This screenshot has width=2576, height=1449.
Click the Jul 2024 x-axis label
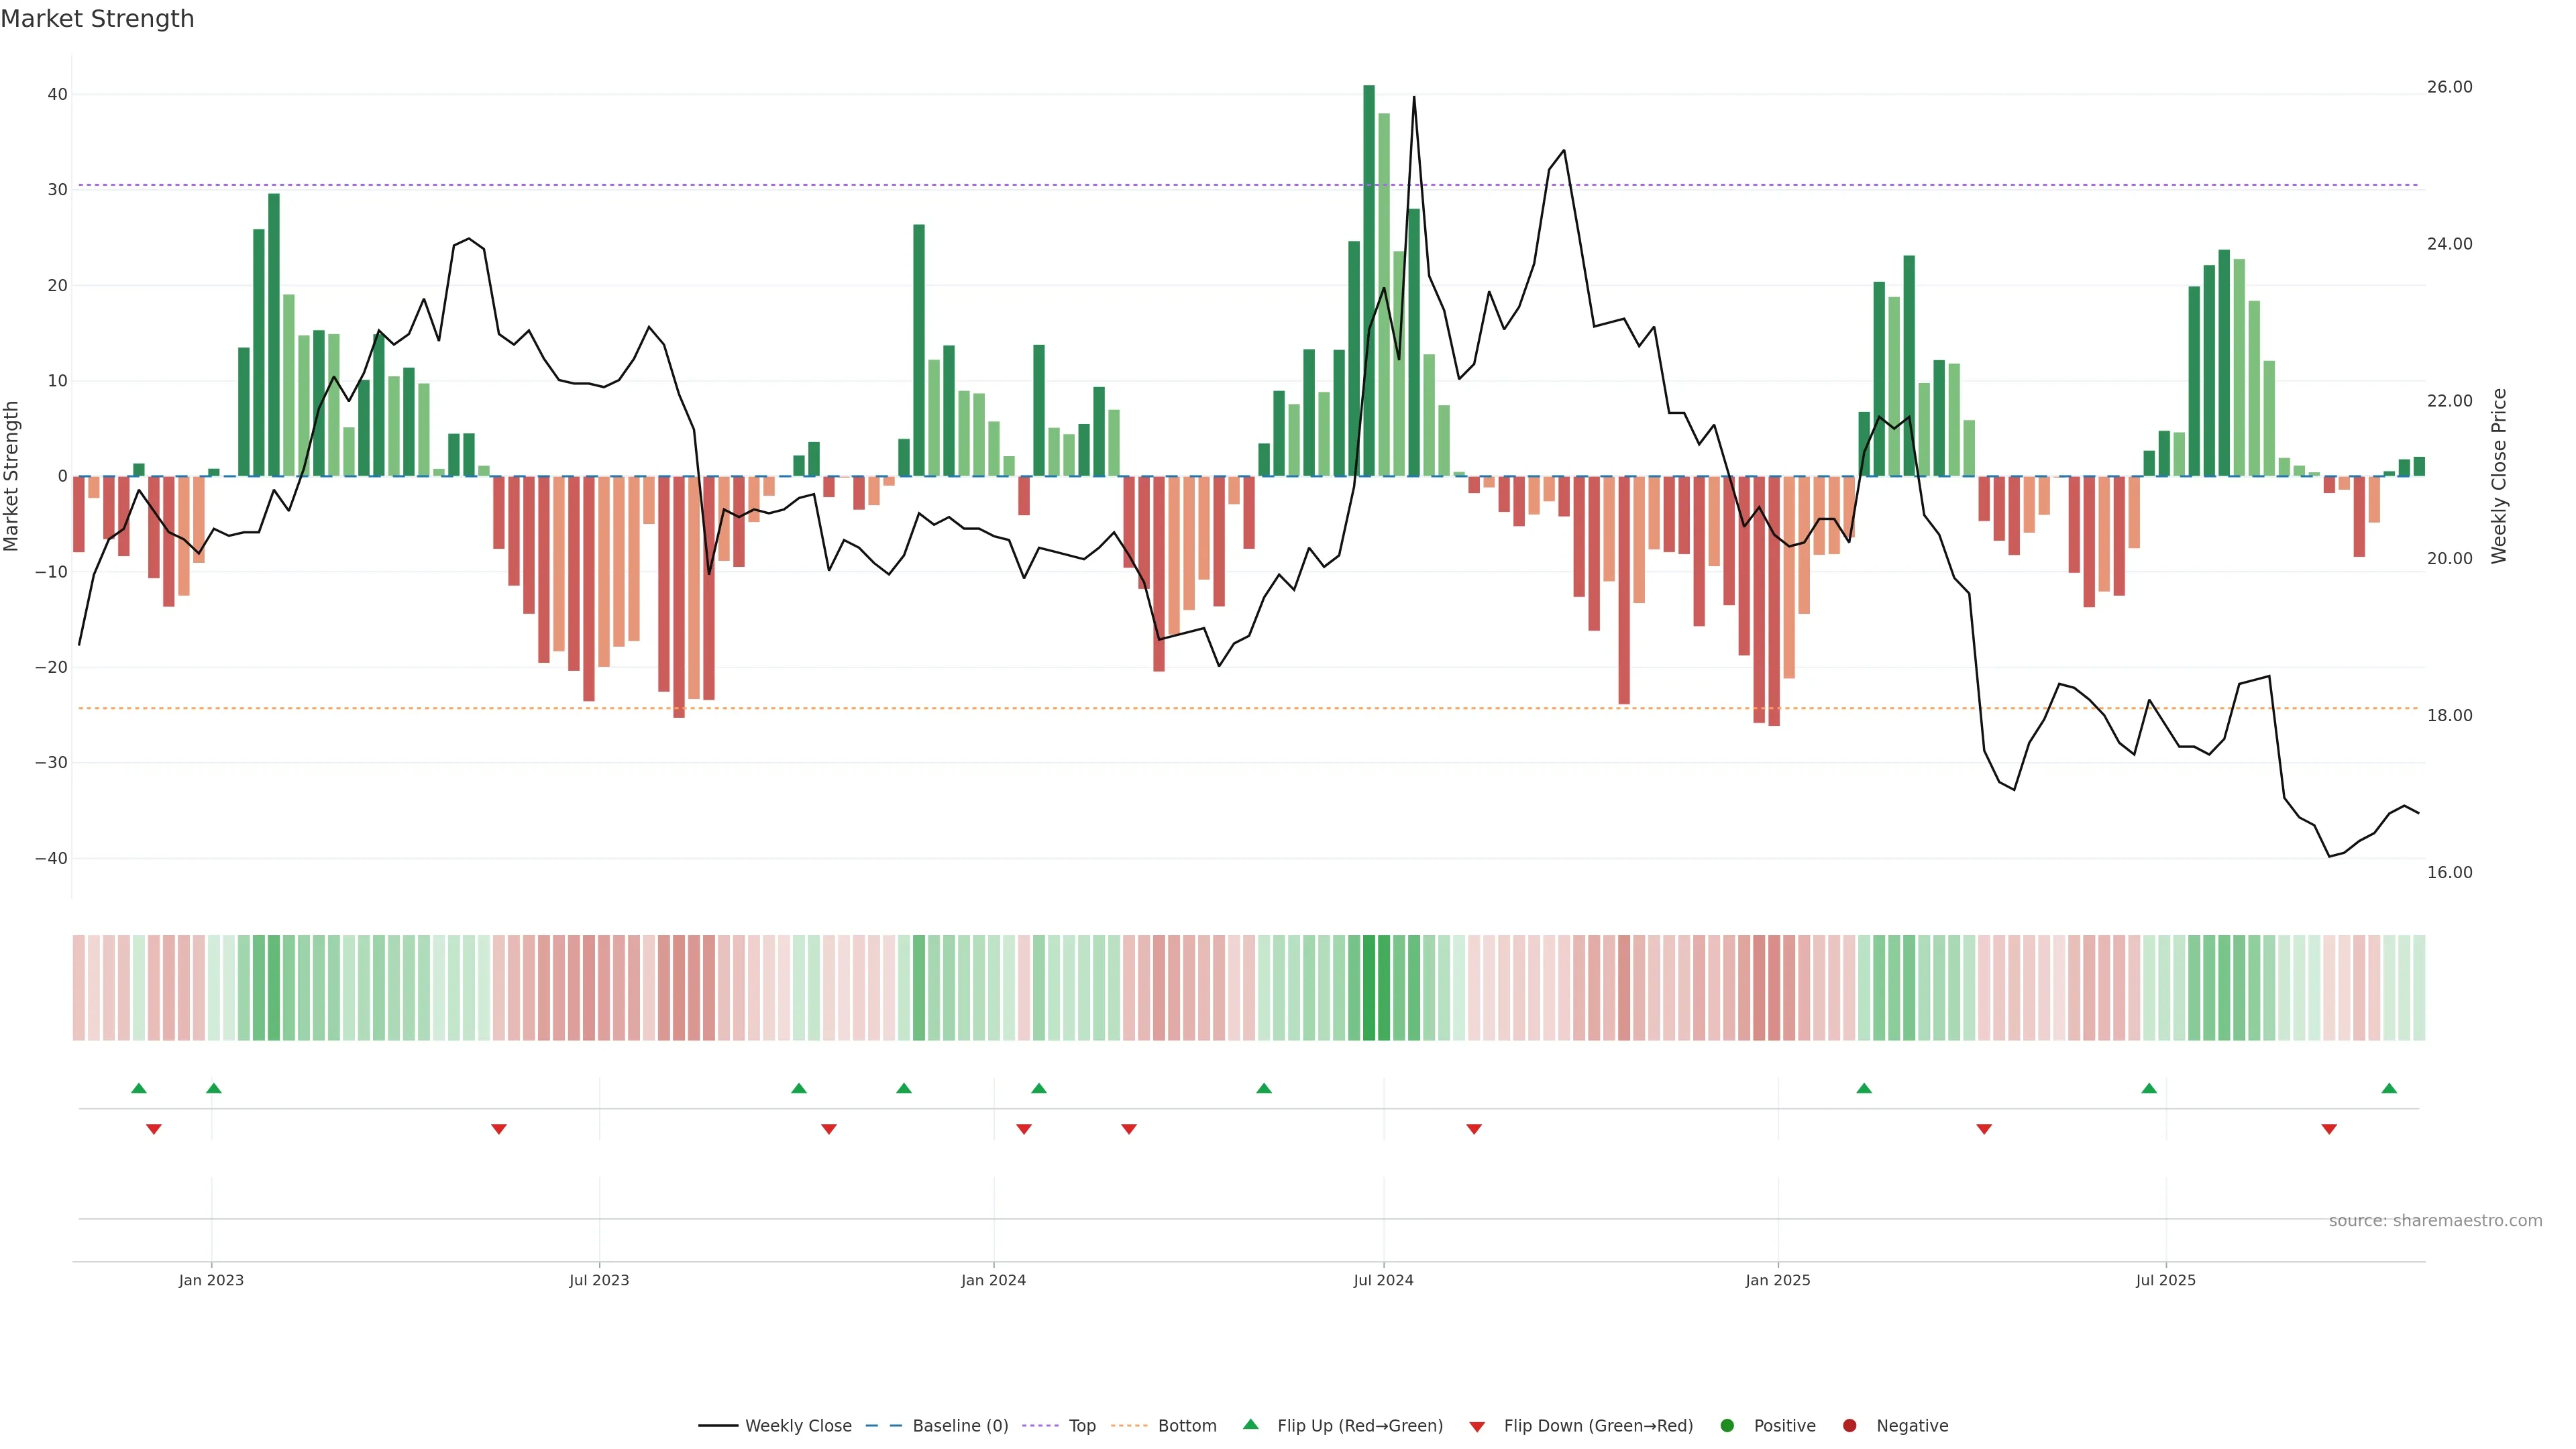pos(1383,1280)
